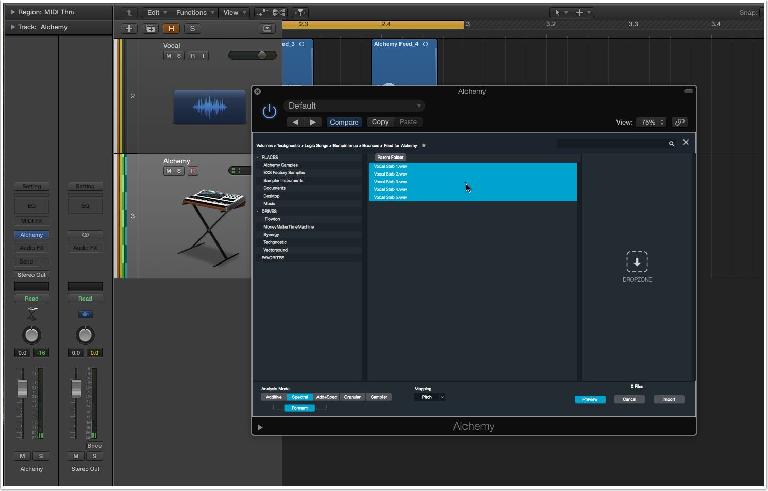768x491 pixels.
Task: Click the Alchemy instrument slot in channel strip
Action: [x=31, y=235]
